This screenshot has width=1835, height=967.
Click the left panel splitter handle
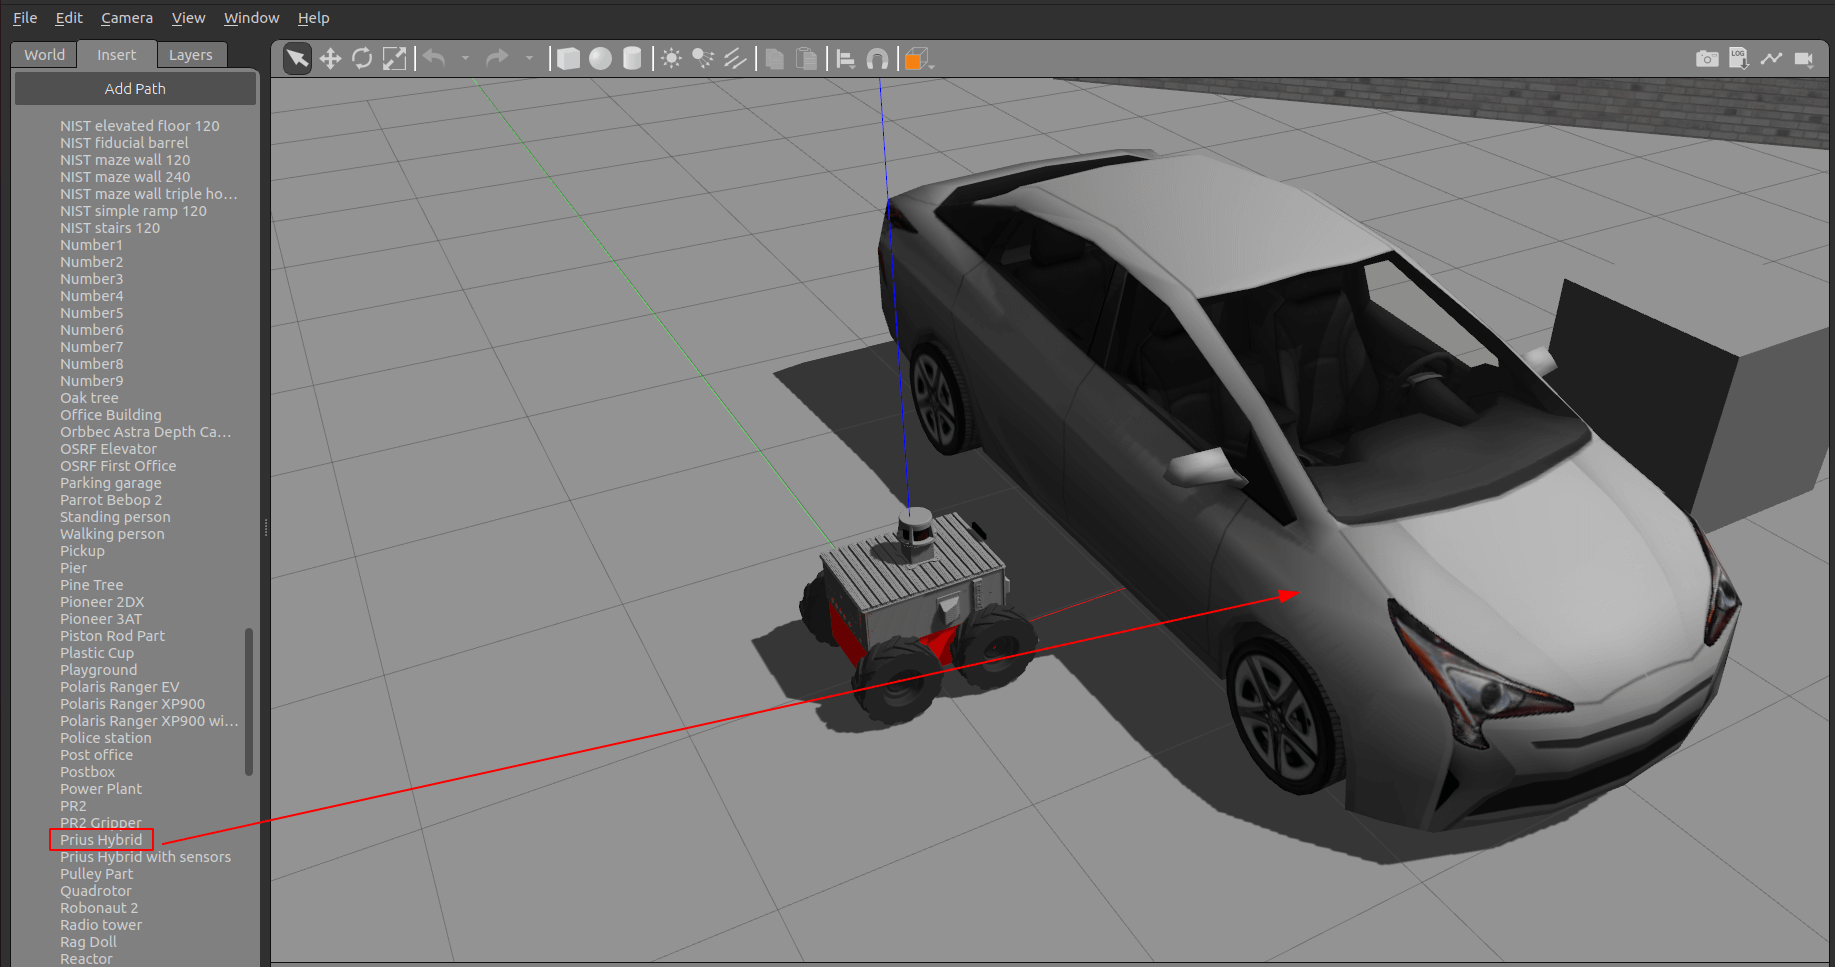click(x=266, y=527)
